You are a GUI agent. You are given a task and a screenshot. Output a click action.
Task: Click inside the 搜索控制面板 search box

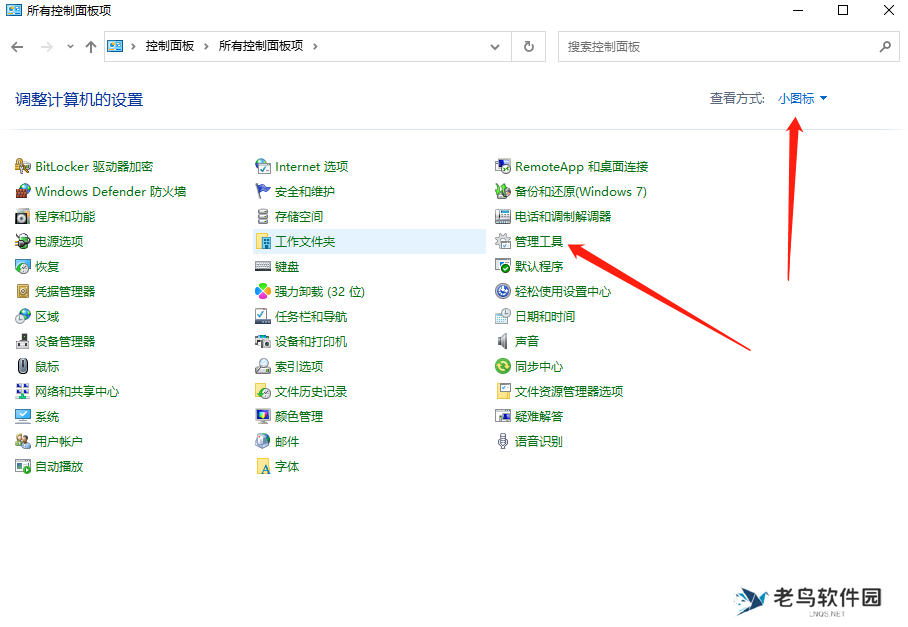click(x=700, y=46)
